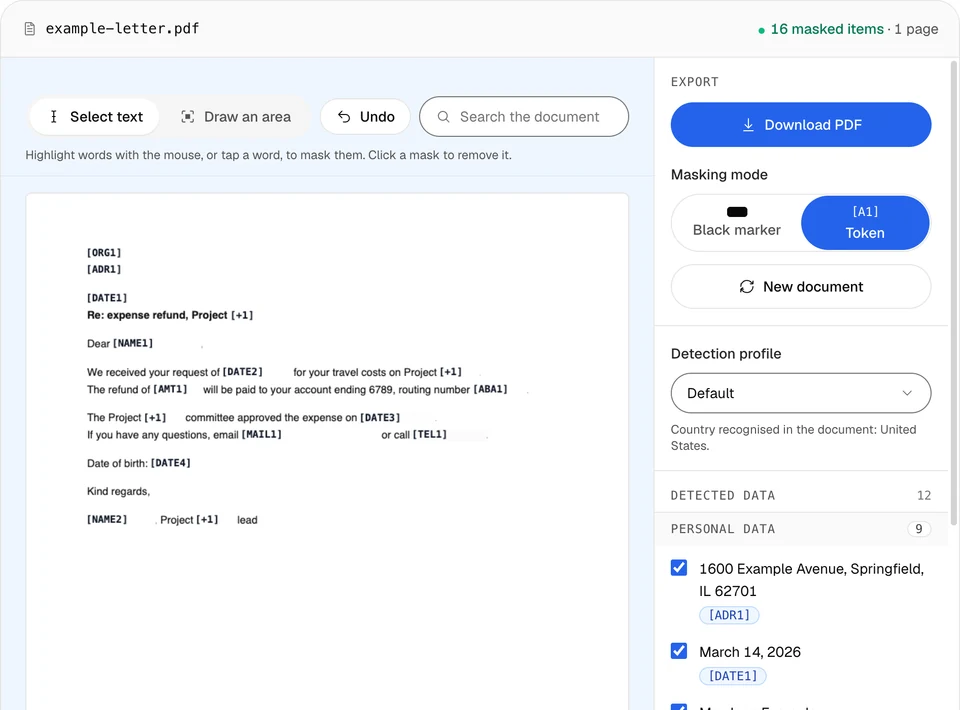Click the [DATE1] chip under March 14, 2026
Viewport: 960px width, 710px height.
pos(733,676)
